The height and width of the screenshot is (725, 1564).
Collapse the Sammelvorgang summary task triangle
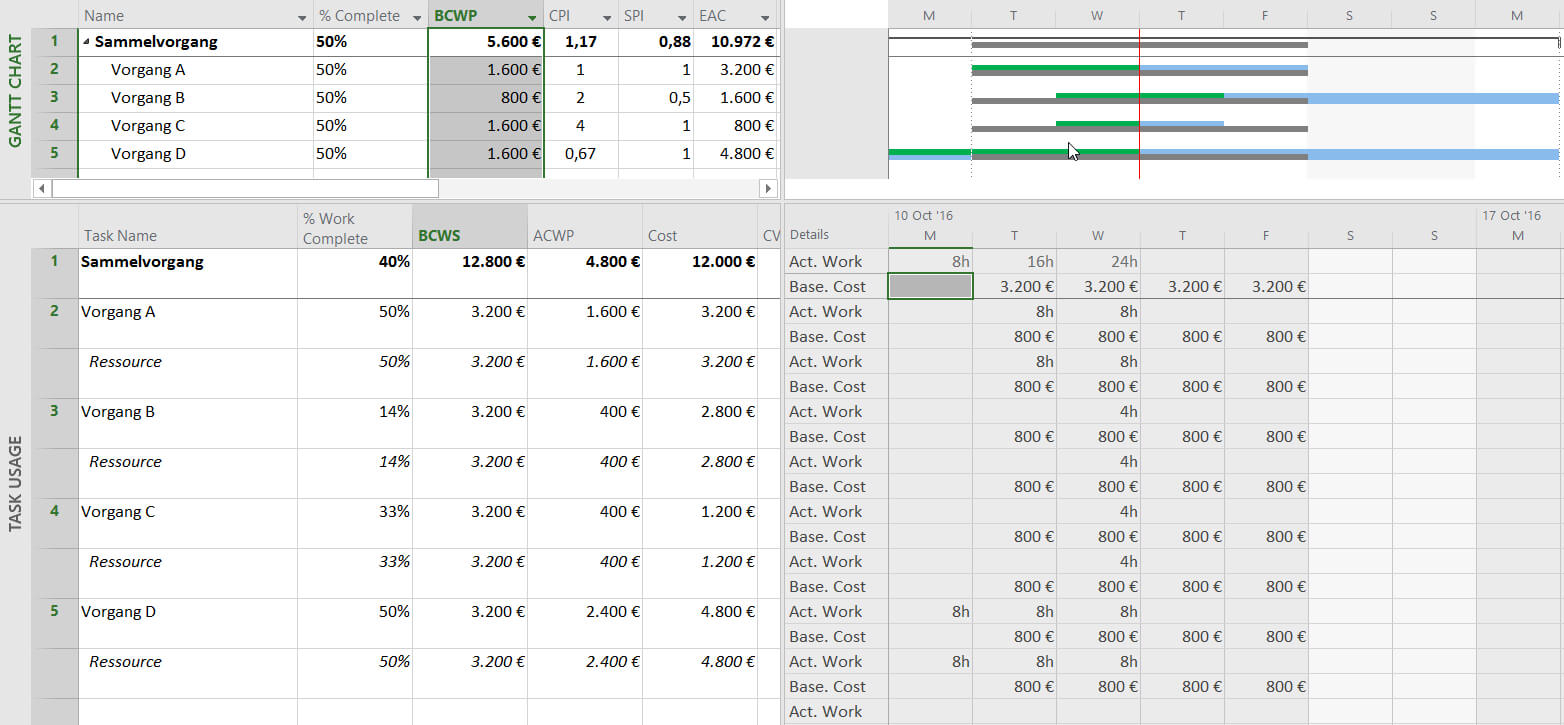(86, 43)
